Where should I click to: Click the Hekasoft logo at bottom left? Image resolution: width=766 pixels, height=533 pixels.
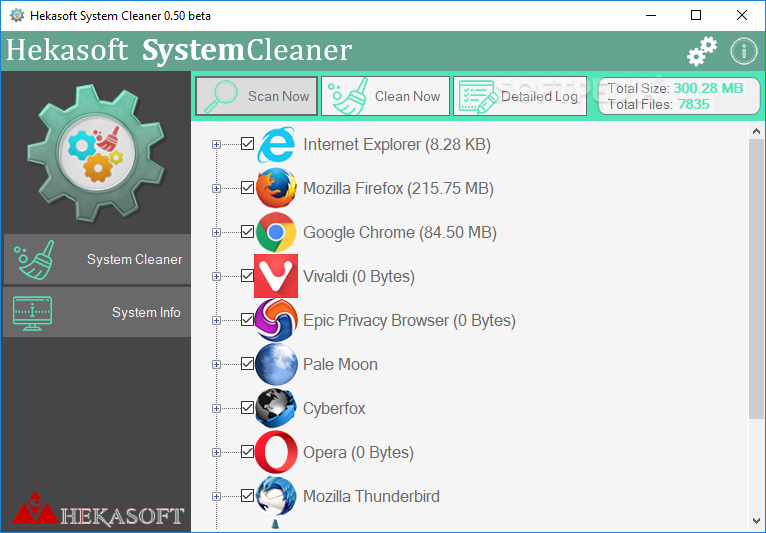pyautogui.click(x=98, y=509)
